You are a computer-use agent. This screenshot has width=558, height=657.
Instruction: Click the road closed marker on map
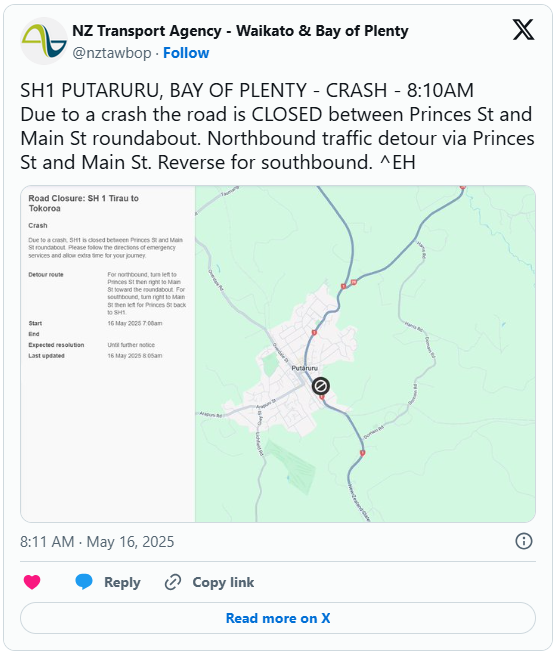point(320,385)
